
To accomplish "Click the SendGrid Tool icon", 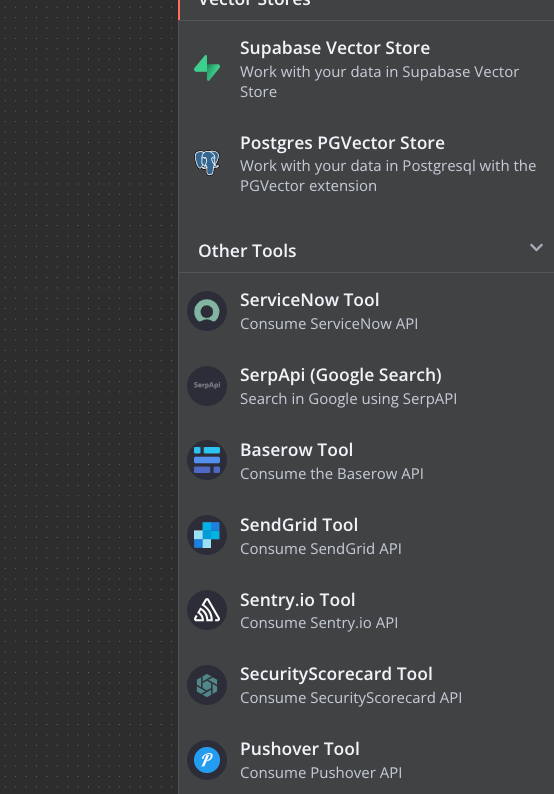I will [207, 535].
